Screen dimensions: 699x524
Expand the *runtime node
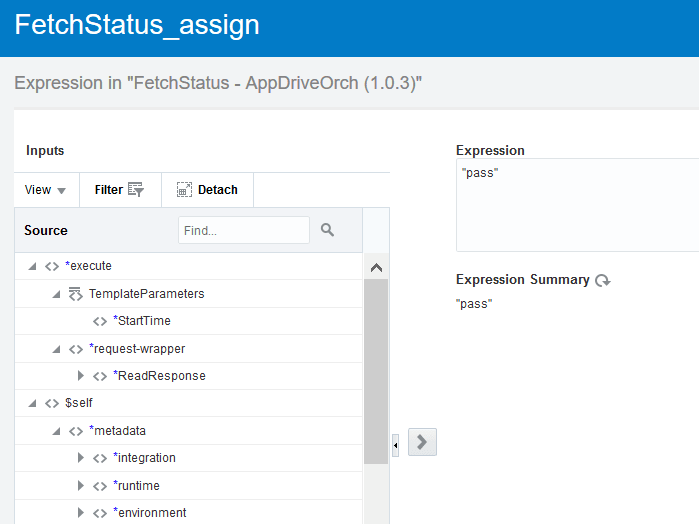[x=80, y=485]
